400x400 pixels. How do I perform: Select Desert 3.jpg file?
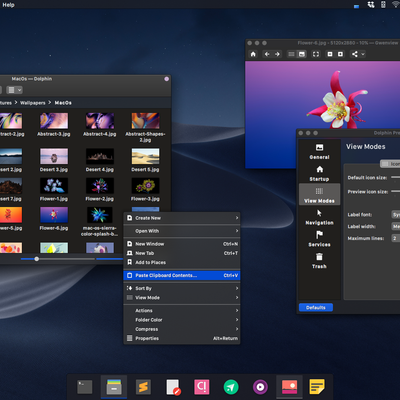(x=54, y=160)
